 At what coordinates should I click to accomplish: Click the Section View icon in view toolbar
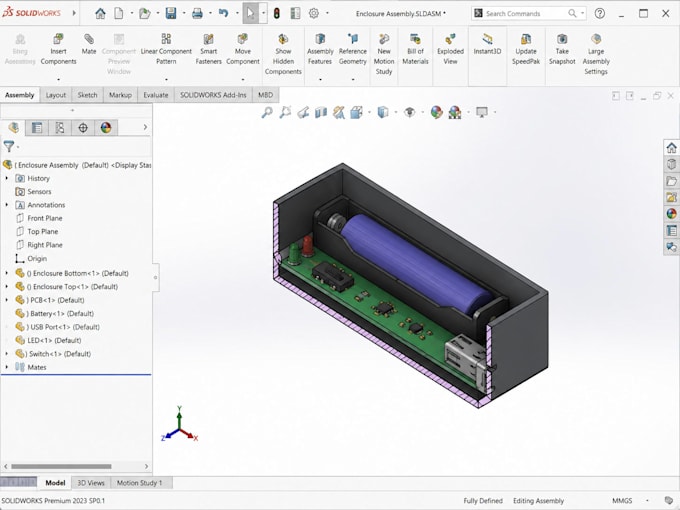click(321, 113)
